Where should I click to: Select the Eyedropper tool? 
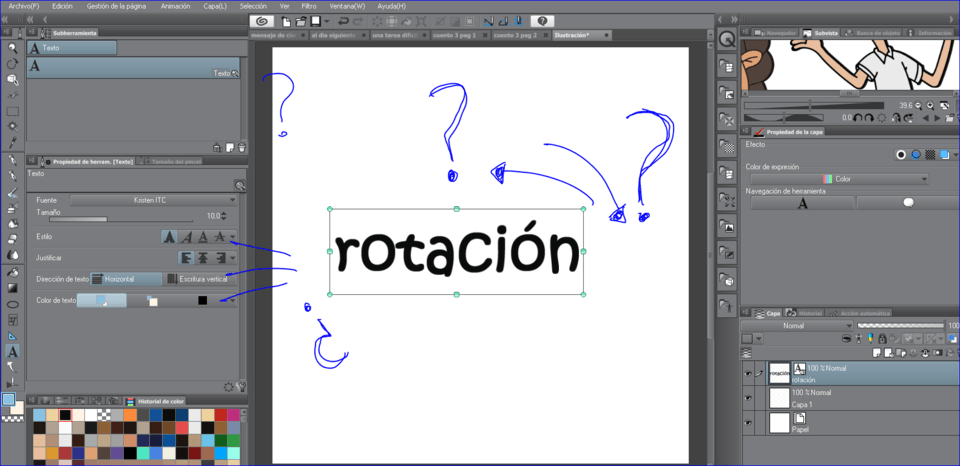pyautogui.click(x=12, y=142)
